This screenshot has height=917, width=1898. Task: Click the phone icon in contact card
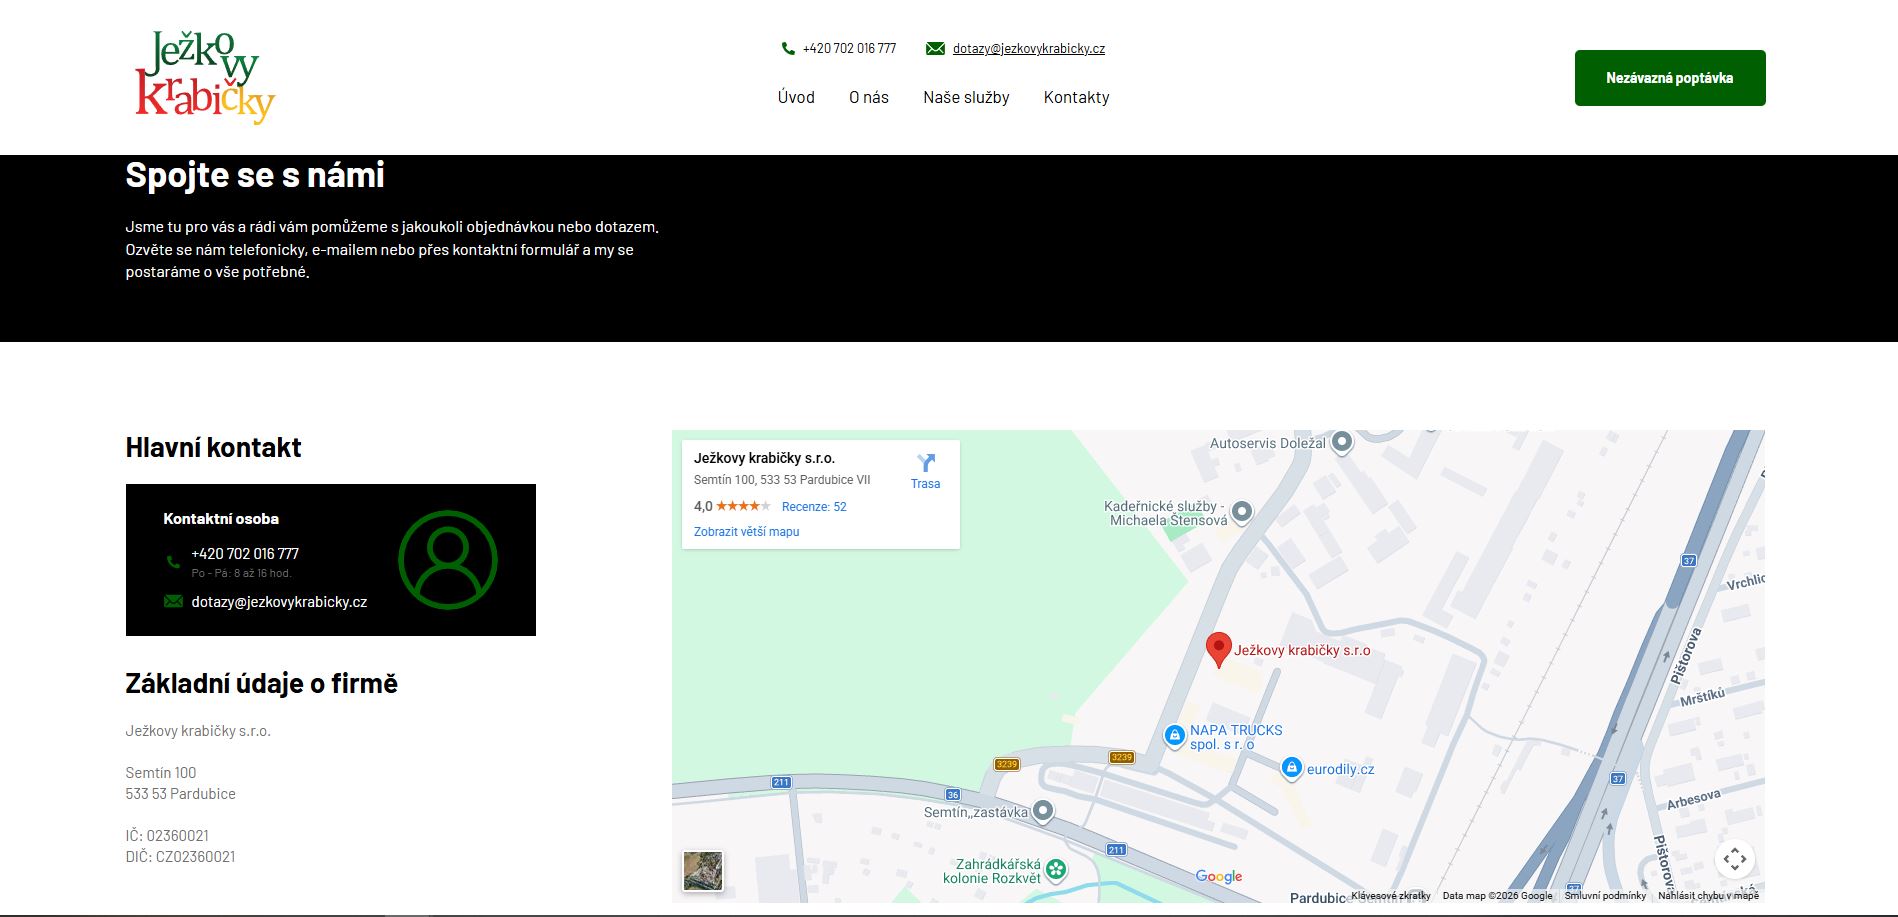click(173, 561)
